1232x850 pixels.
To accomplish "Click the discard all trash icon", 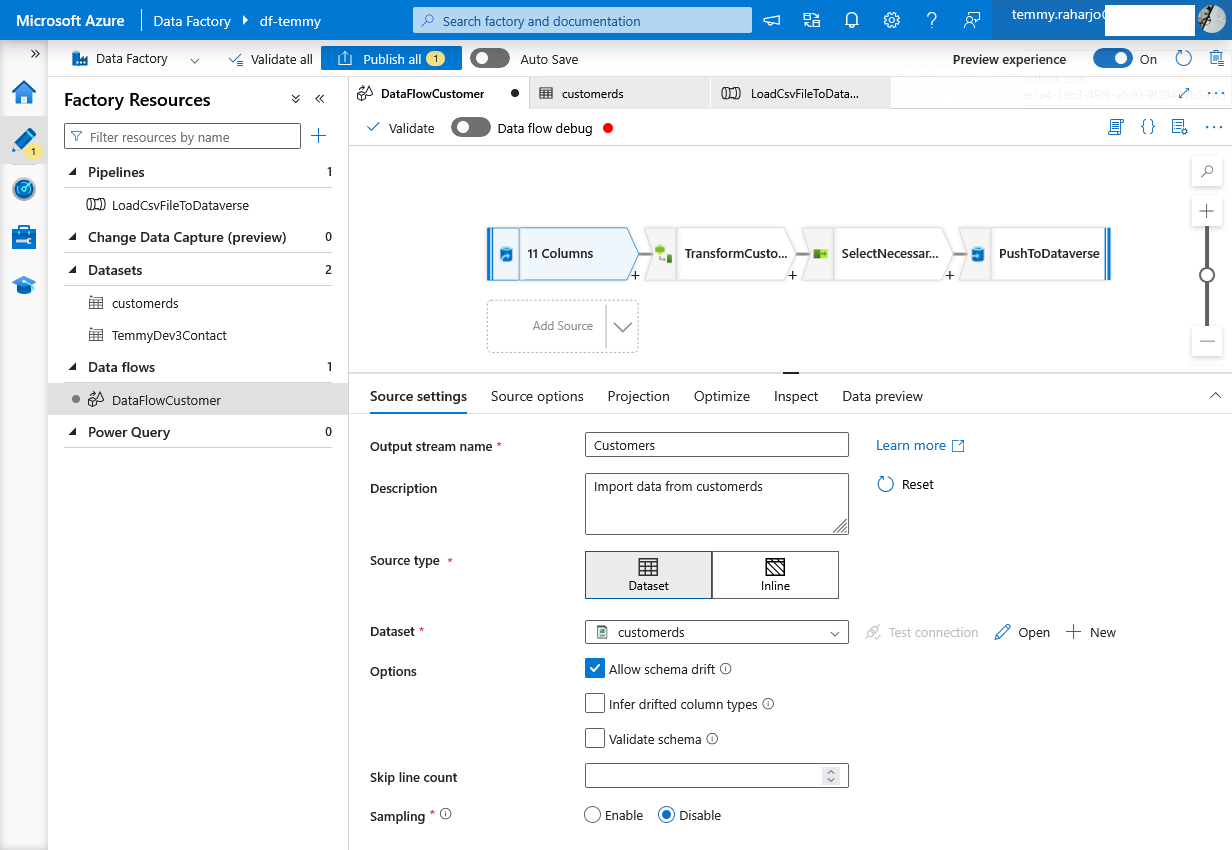I will [x=1216, y=59].
